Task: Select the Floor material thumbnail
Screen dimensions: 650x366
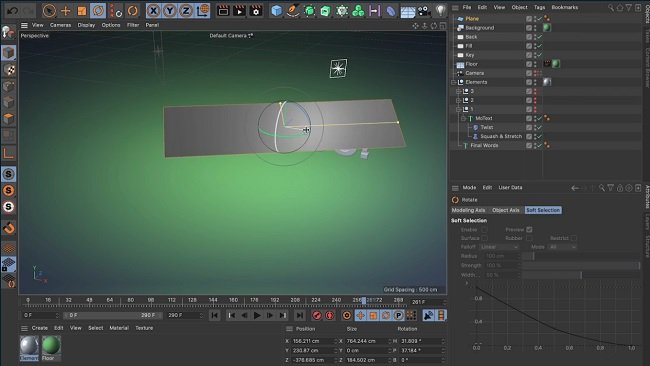Action: (51, 347)
